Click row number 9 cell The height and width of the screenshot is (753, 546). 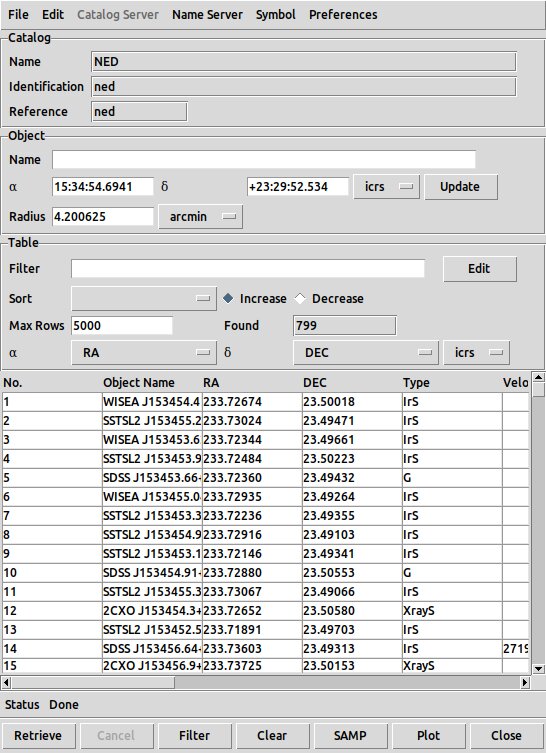52,554
